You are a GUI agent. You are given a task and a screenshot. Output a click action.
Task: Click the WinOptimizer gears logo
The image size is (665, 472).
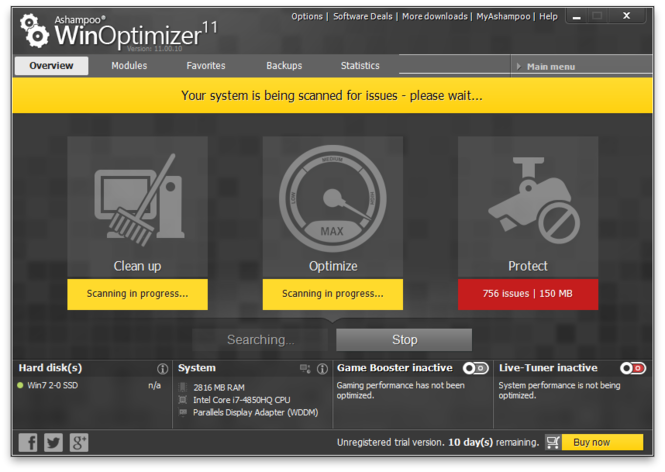34,31
